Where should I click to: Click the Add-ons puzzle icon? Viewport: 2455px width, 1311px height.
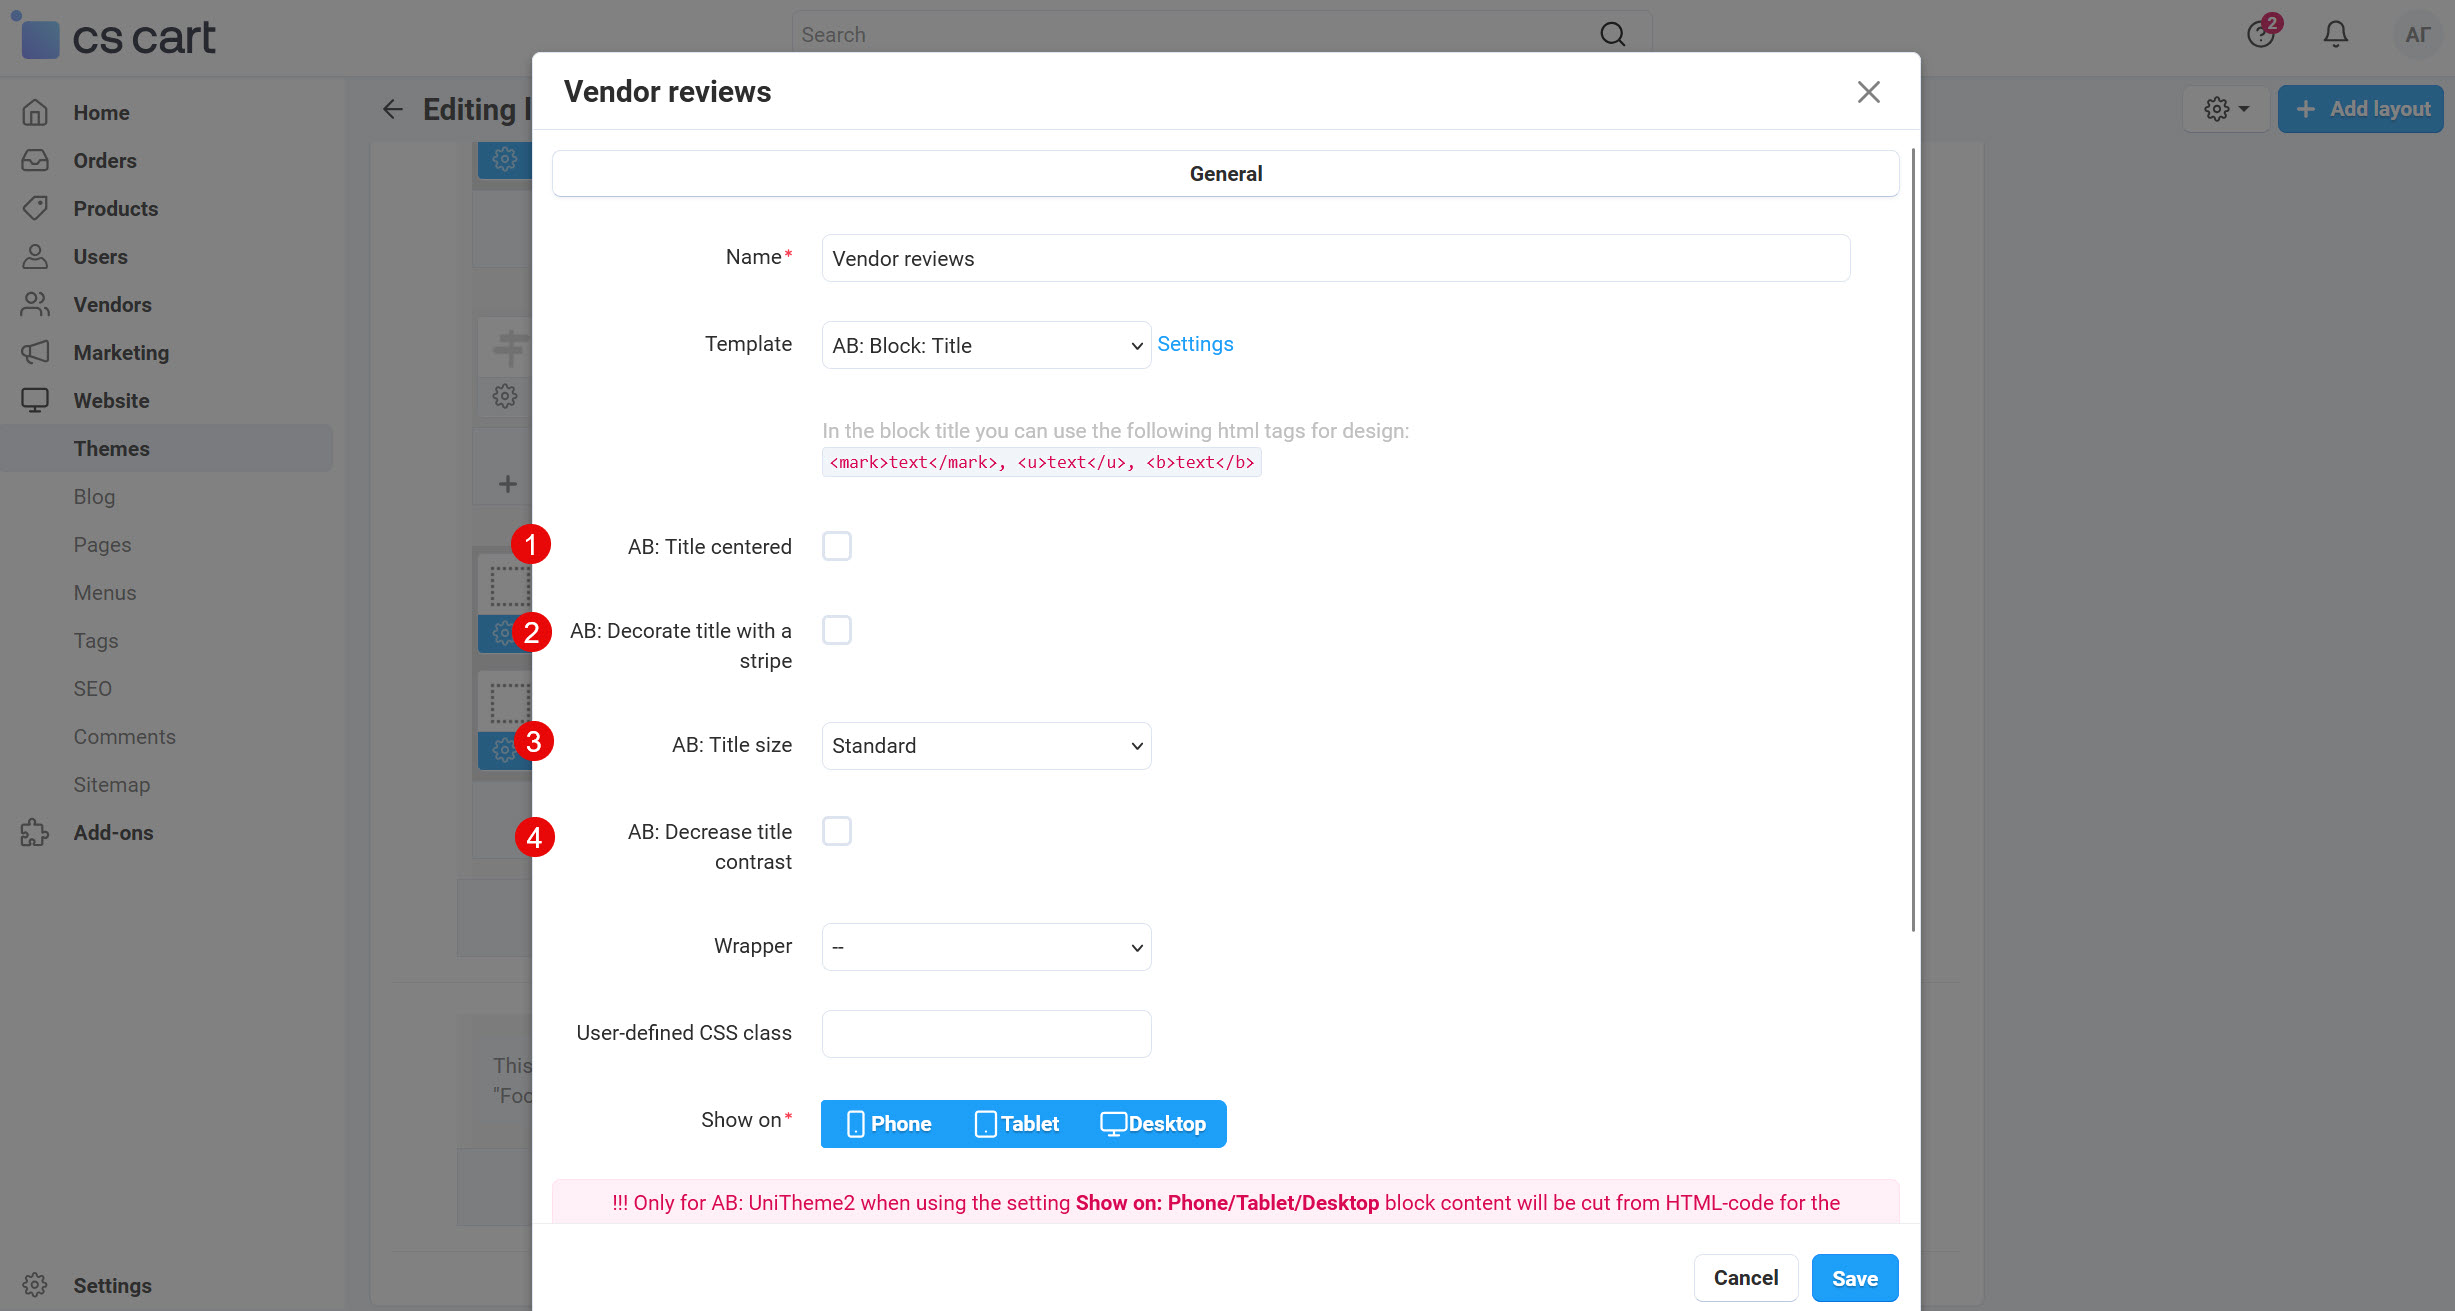click(x=34, y=832)
